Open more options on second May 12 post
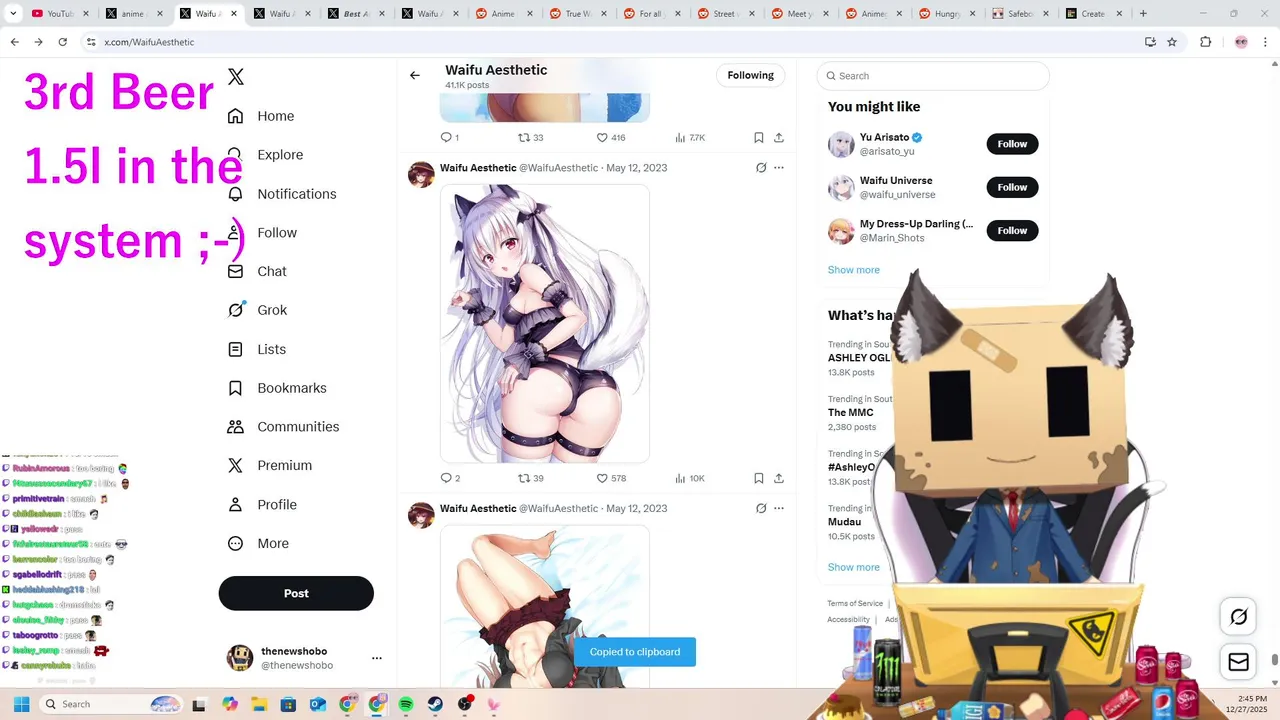The width and height of the screenshot is (1280, 720). [779, 509]
